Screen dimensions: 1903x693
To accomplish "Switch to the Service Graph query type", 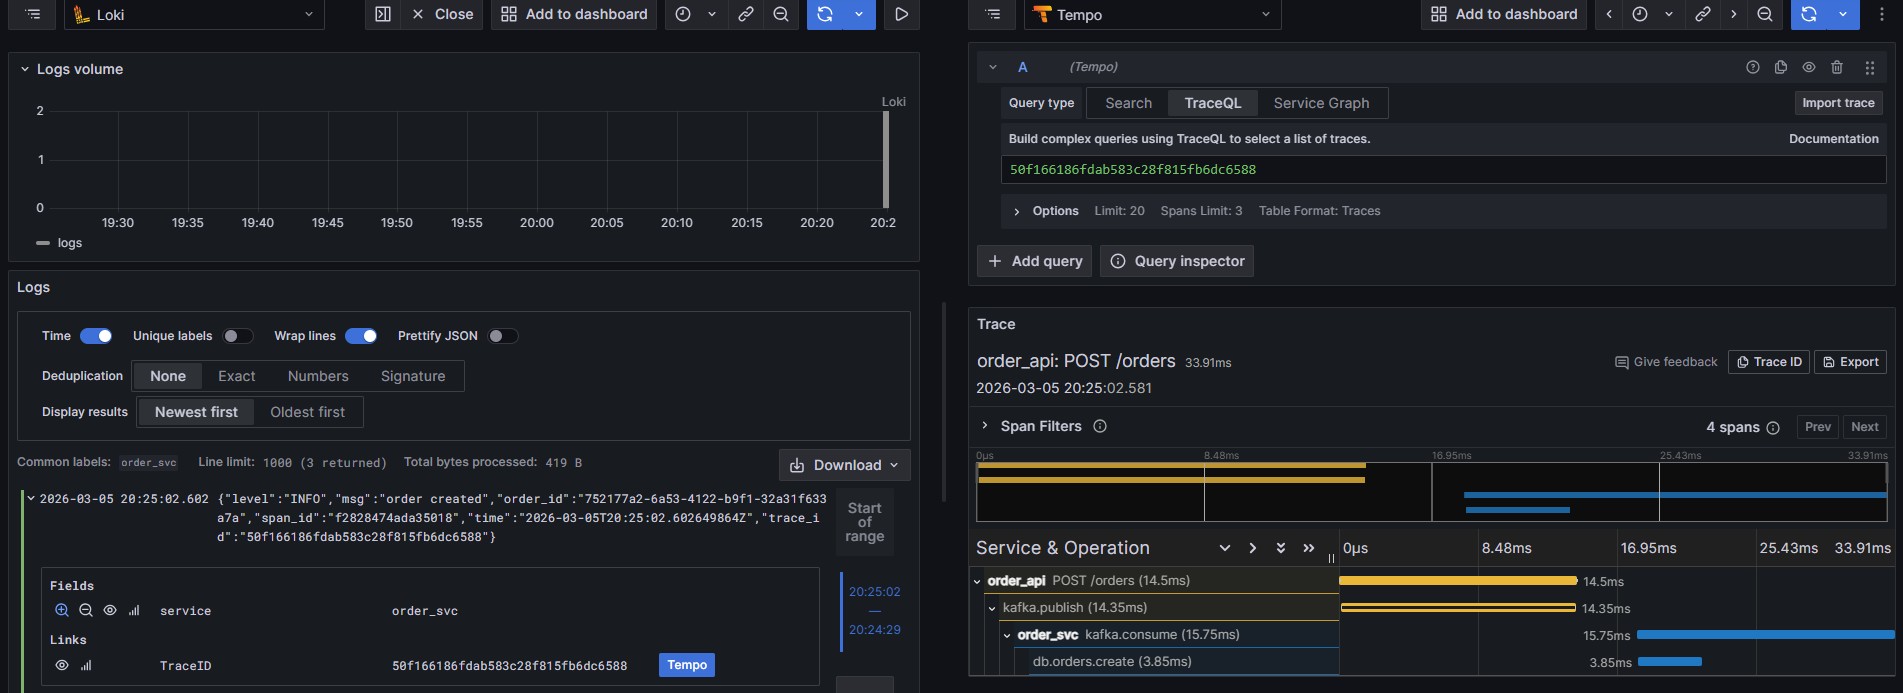I will pyautogui.click(x=1321, y=103).
